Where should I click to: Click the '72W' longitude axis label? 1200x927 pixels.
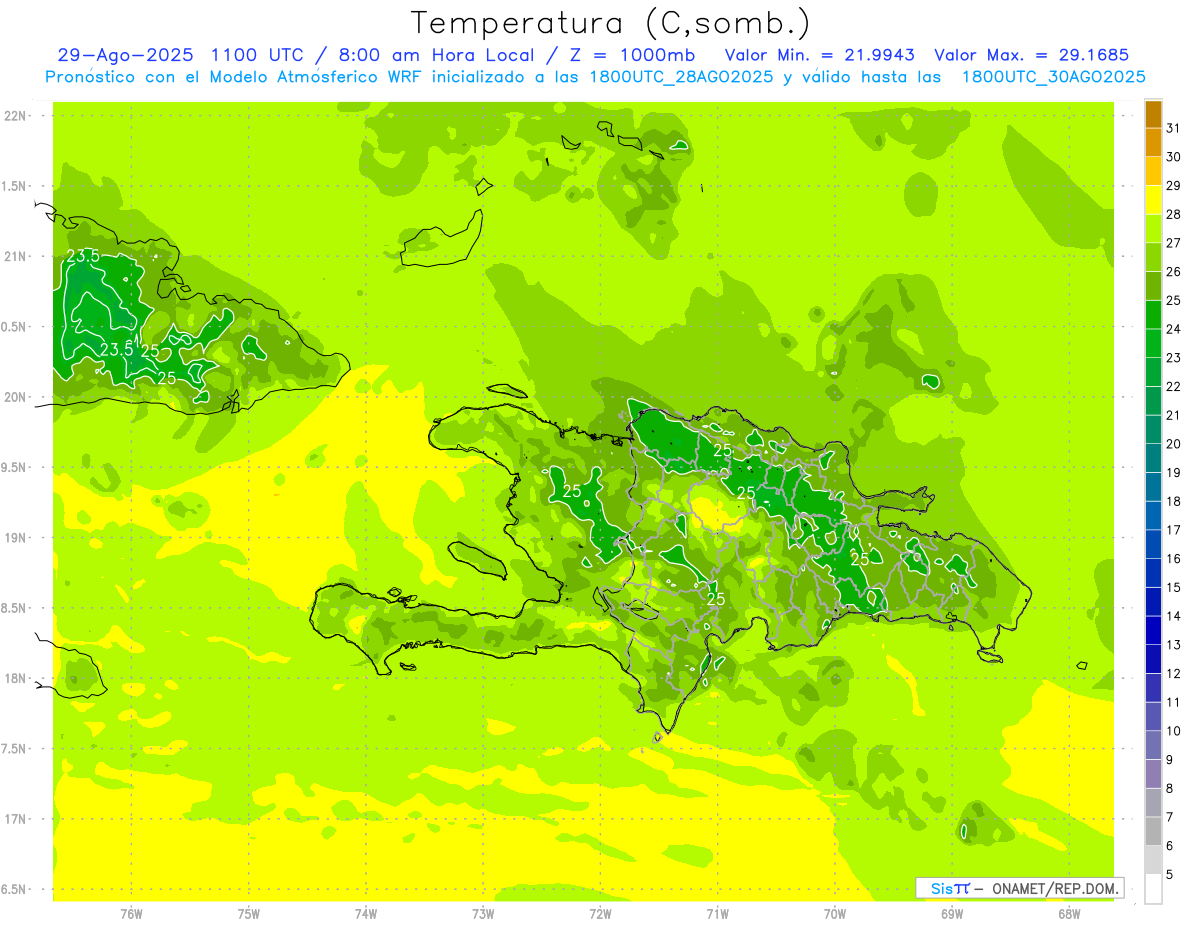click(600, 914)
